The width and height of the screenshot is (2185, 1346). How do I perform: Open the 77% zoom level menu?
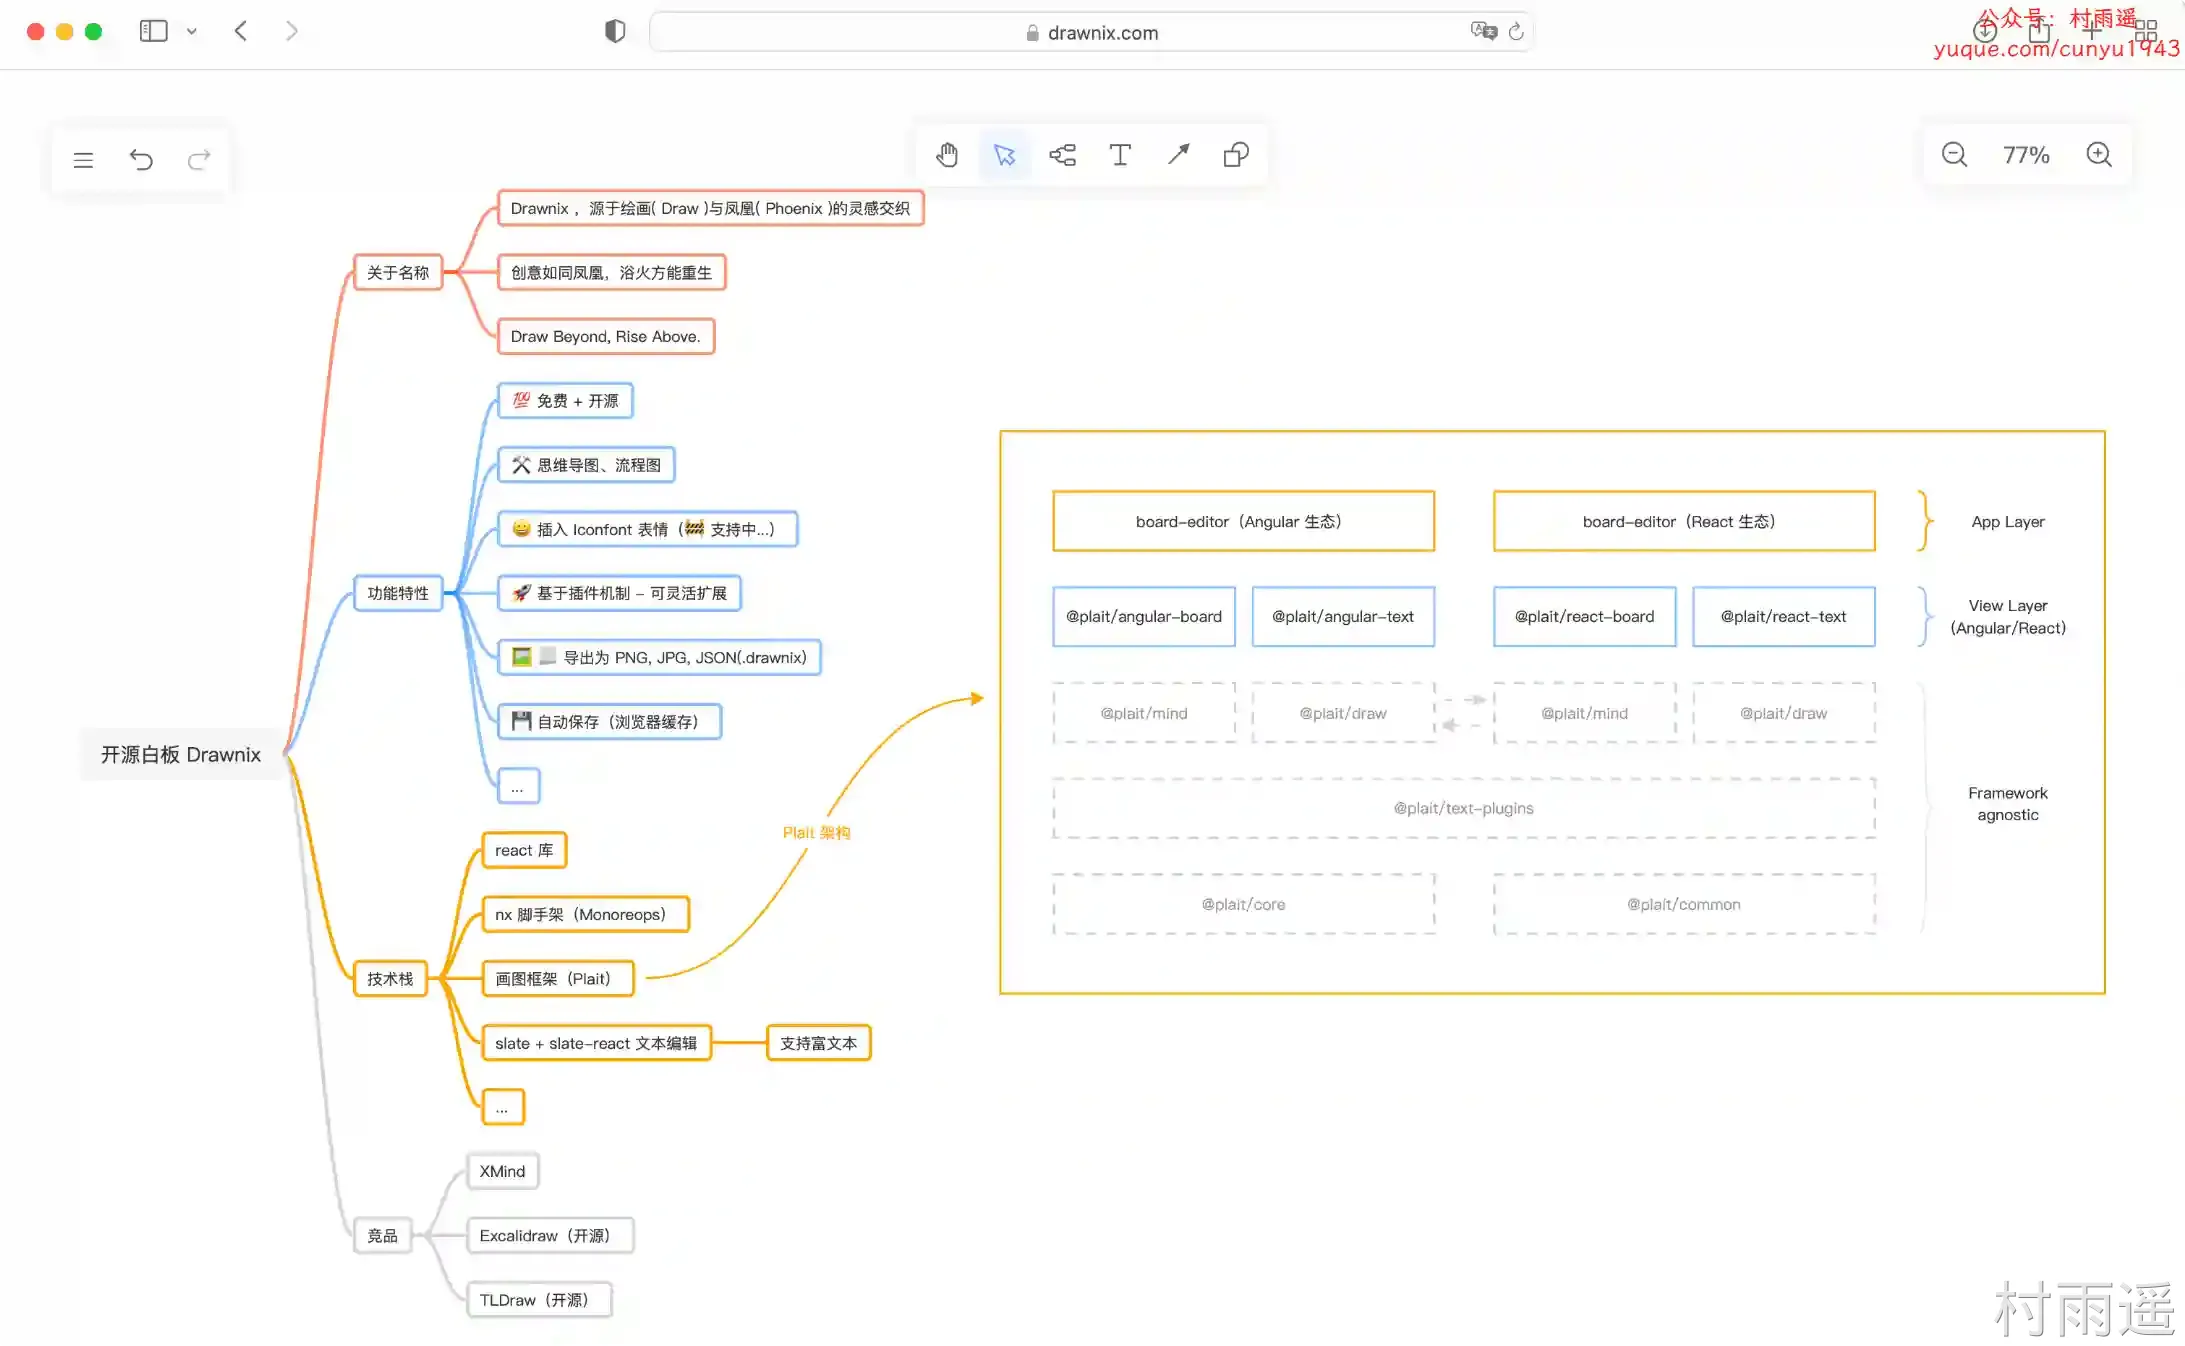2026,155
